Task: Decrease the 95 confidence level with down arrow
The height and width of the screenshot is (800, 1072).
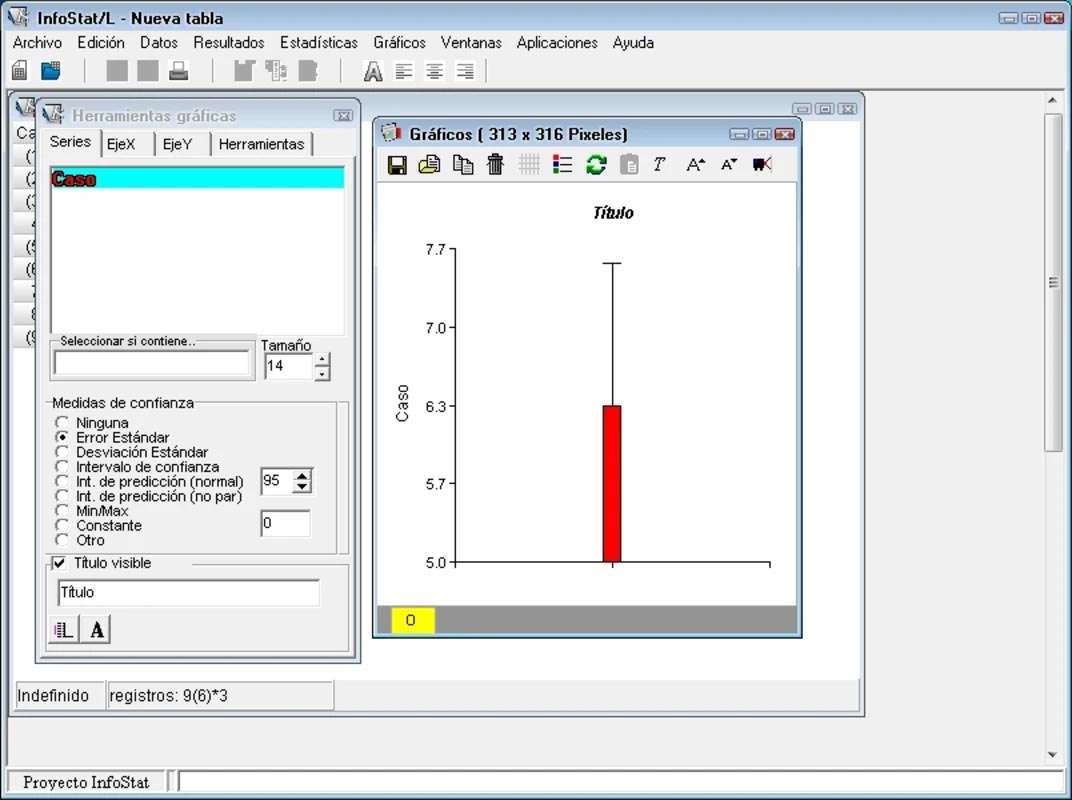Action: click(302, 487)
